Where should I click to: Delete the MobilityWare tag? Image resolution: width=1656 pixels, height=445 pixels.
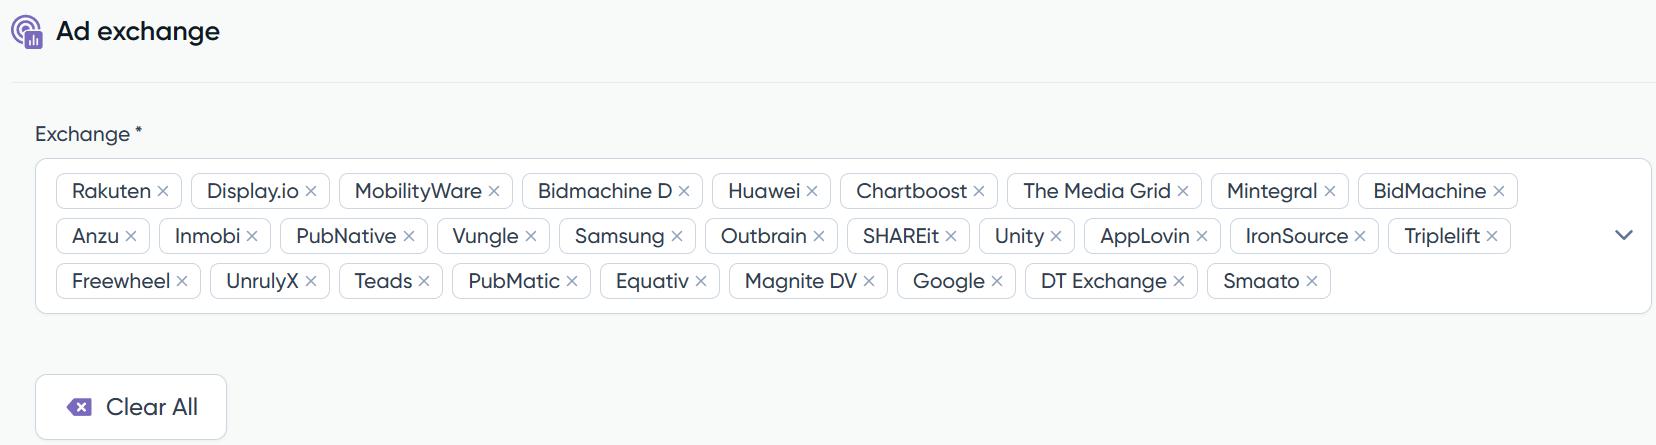click(494, 191)
